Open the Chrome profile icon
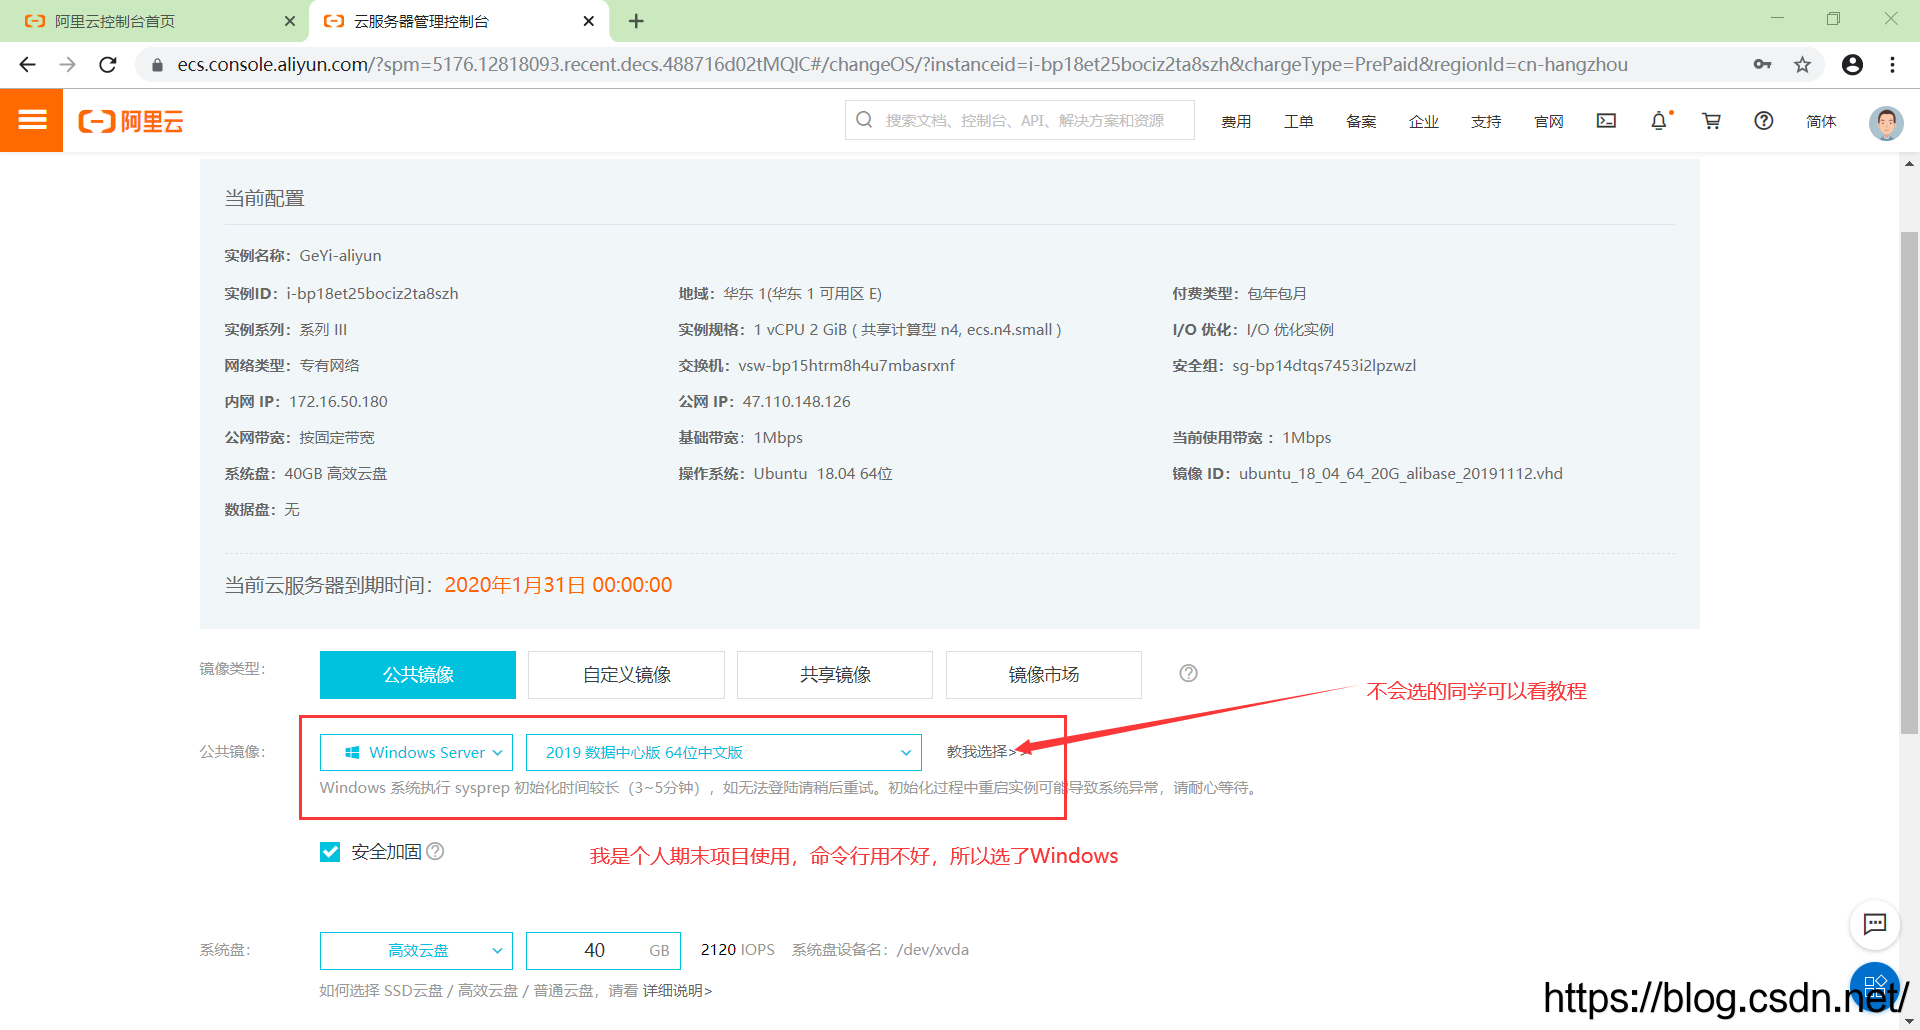1920x1030 pixels. [1852, 64]
